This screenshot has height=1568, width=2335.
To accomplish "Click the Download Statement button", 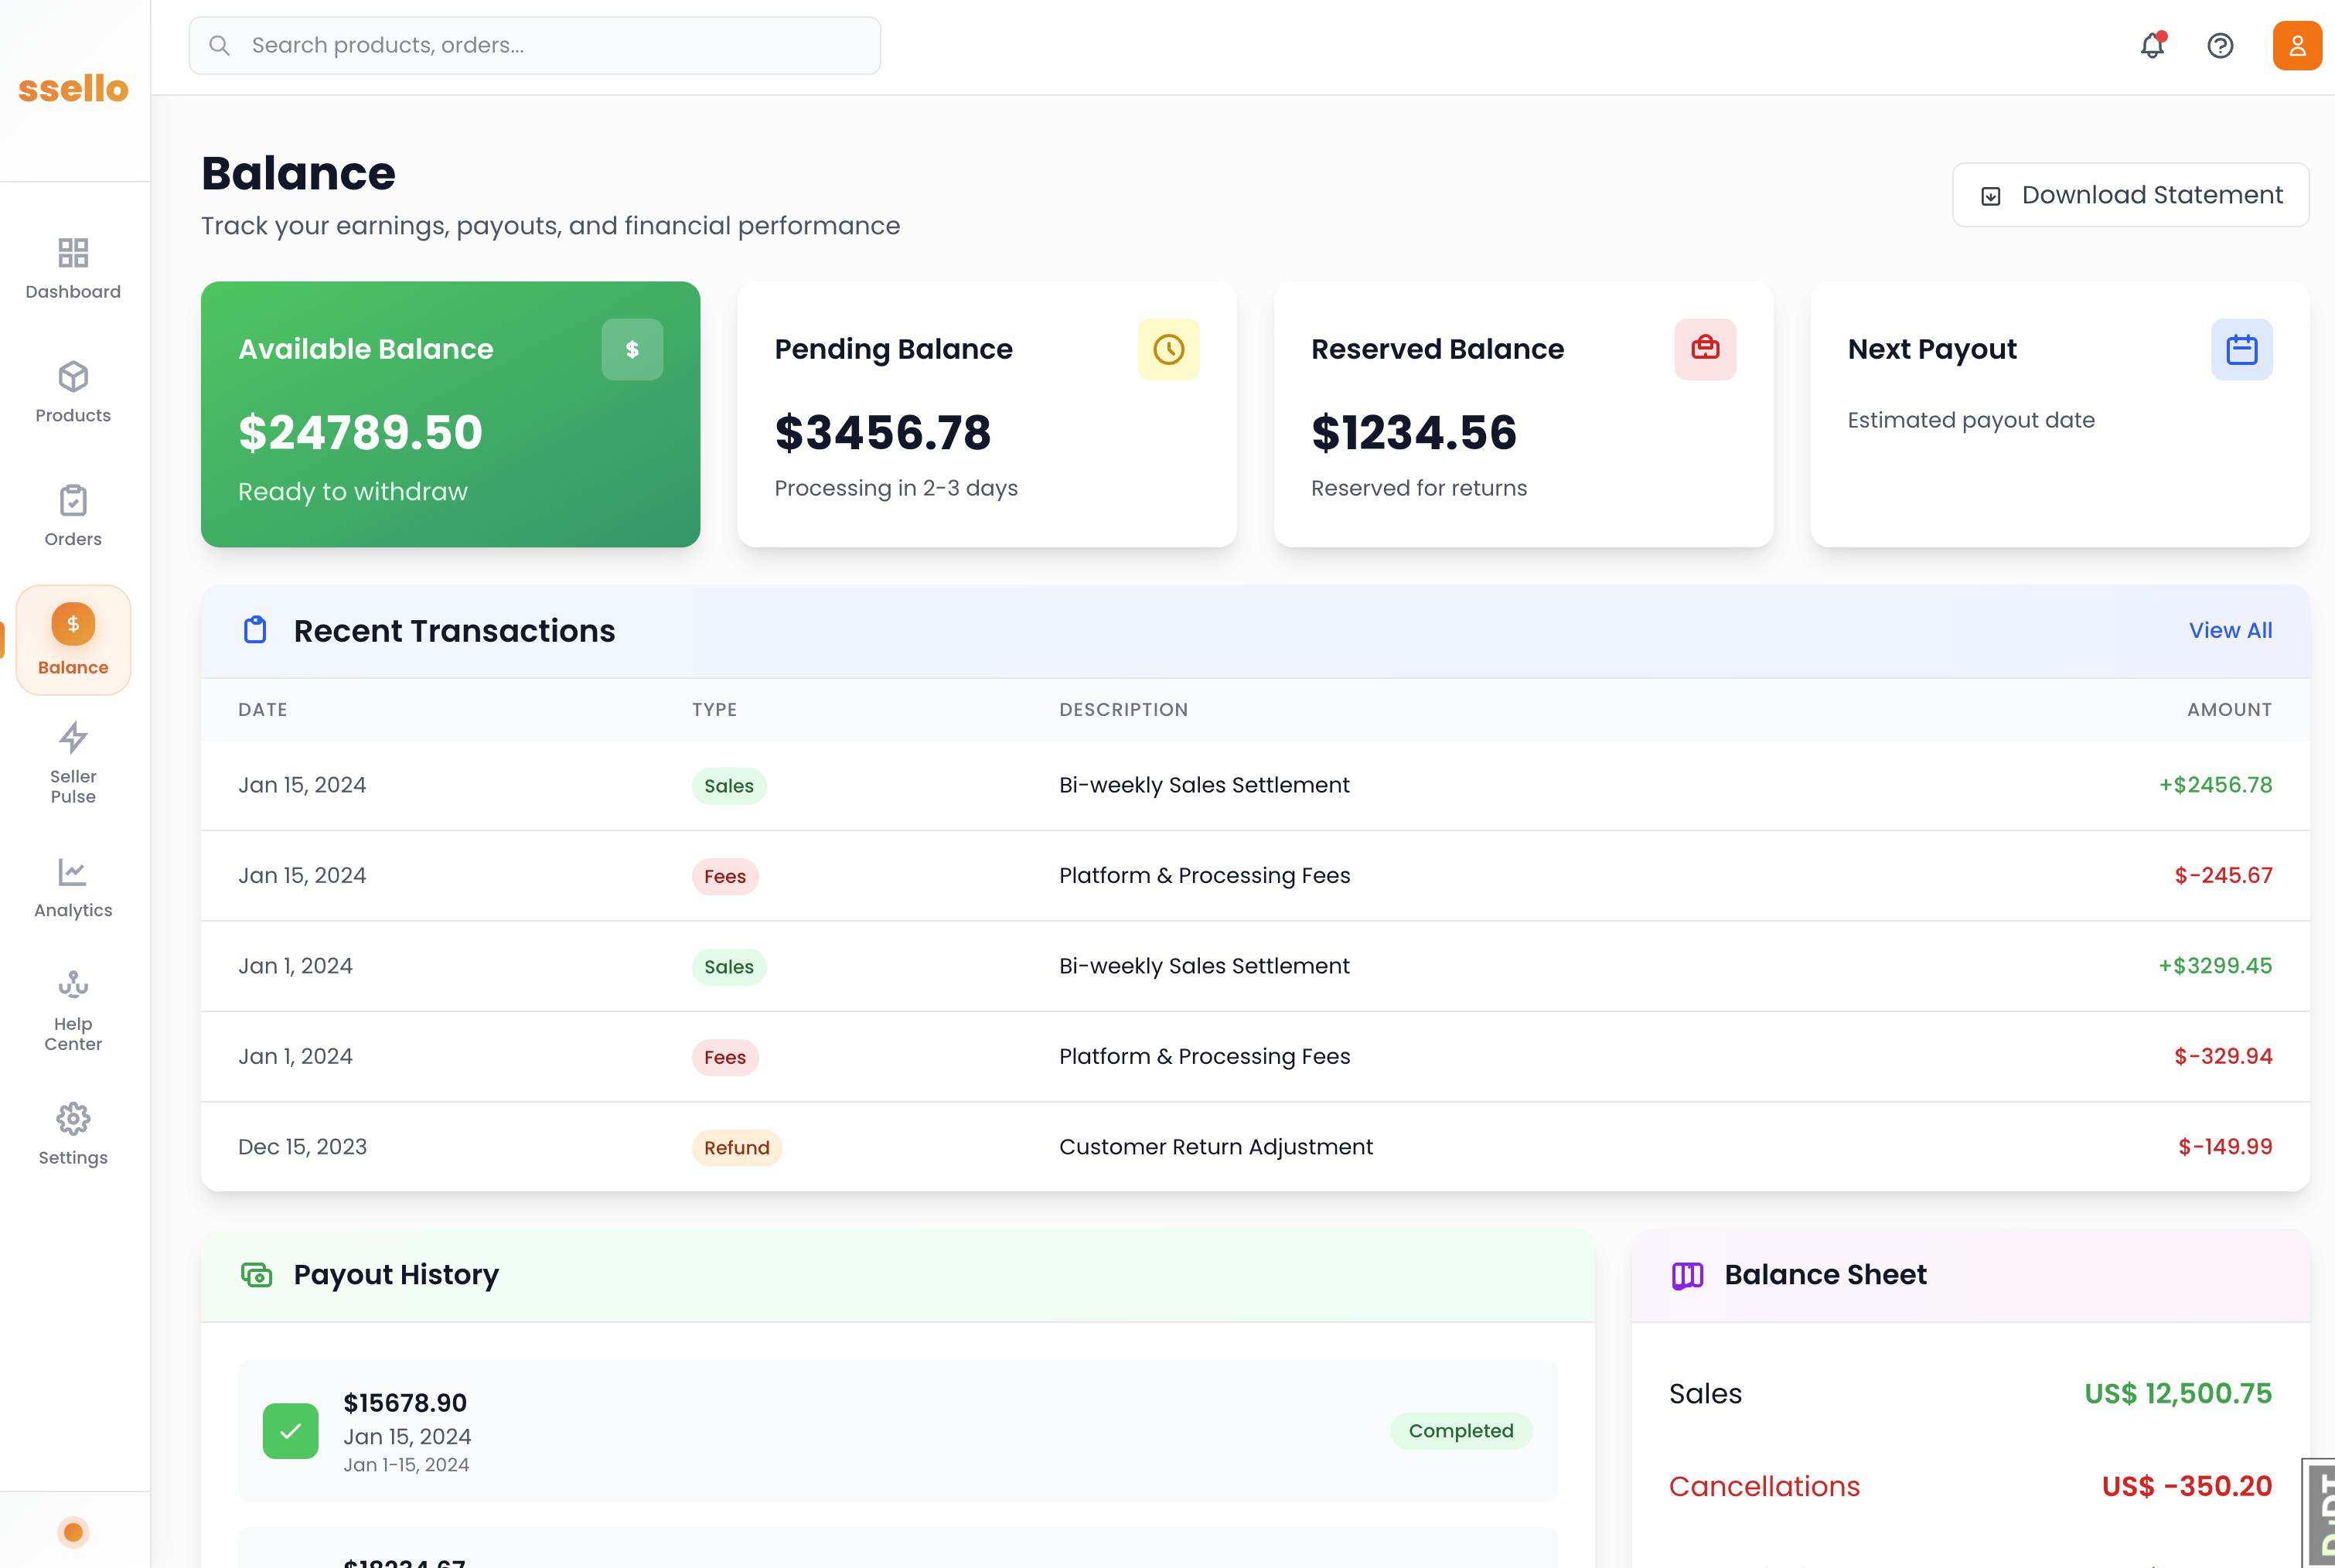I will point(2130,195).
